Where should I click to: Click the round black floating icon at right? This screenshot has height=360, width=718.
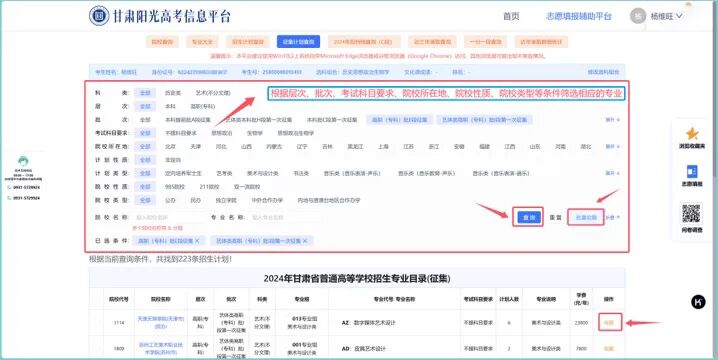(698, 302)
